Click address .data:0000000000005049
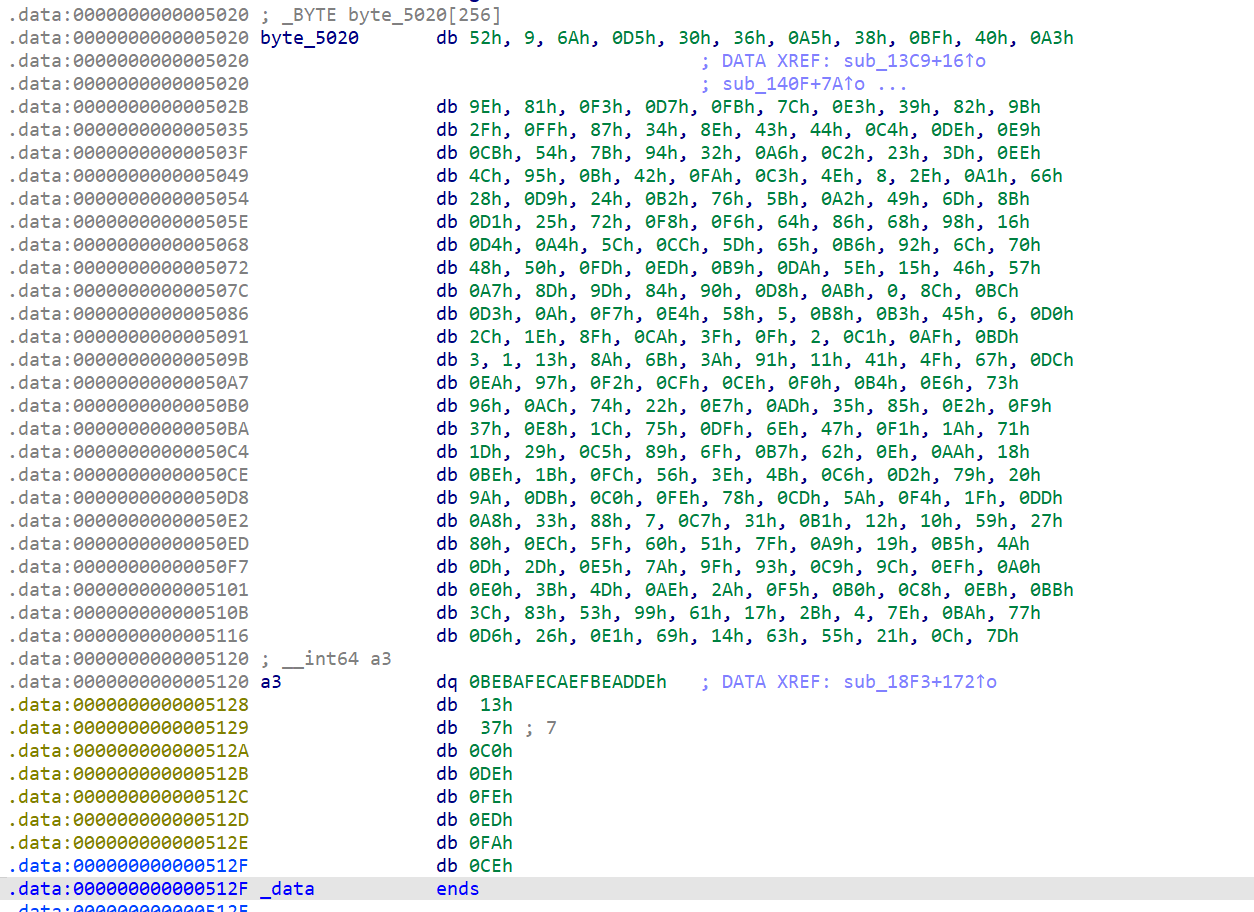 129,176
